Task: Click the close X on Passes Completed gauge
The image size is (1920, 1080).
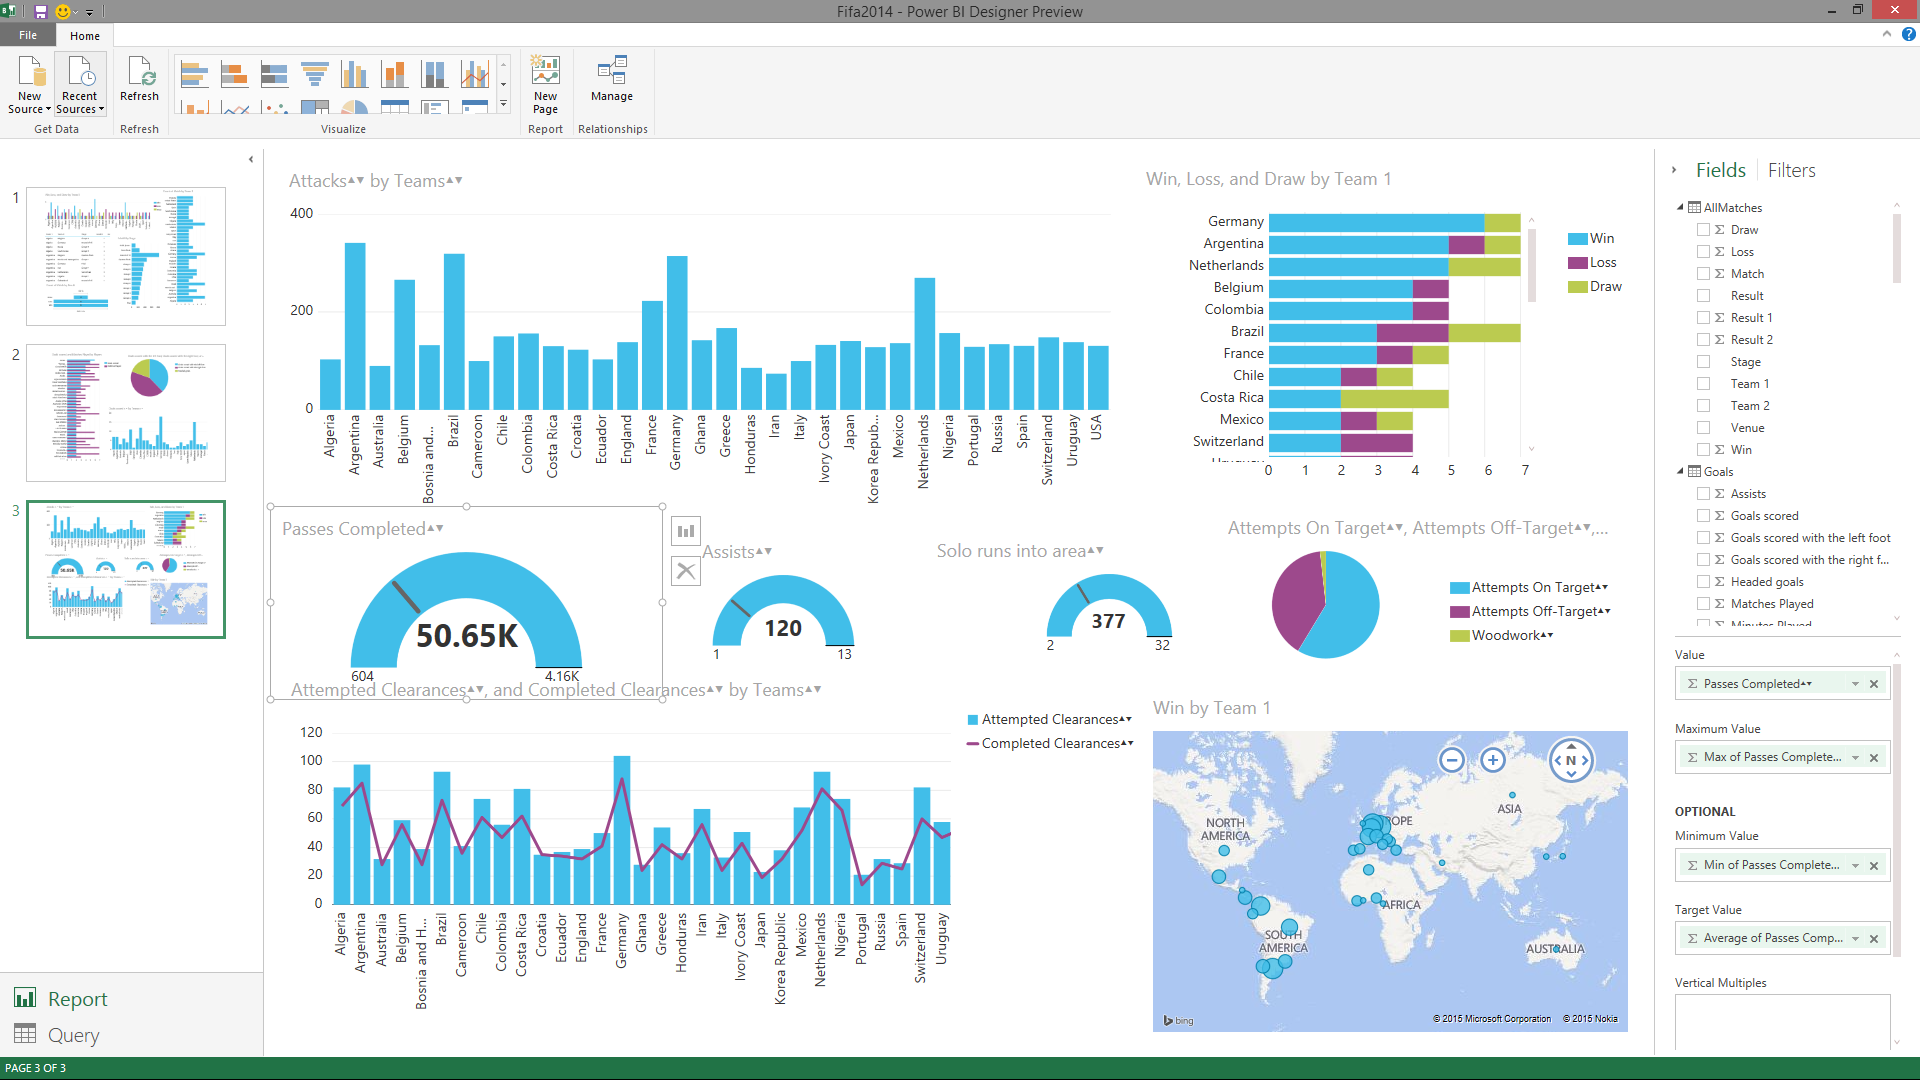Action: click(686, 570)
